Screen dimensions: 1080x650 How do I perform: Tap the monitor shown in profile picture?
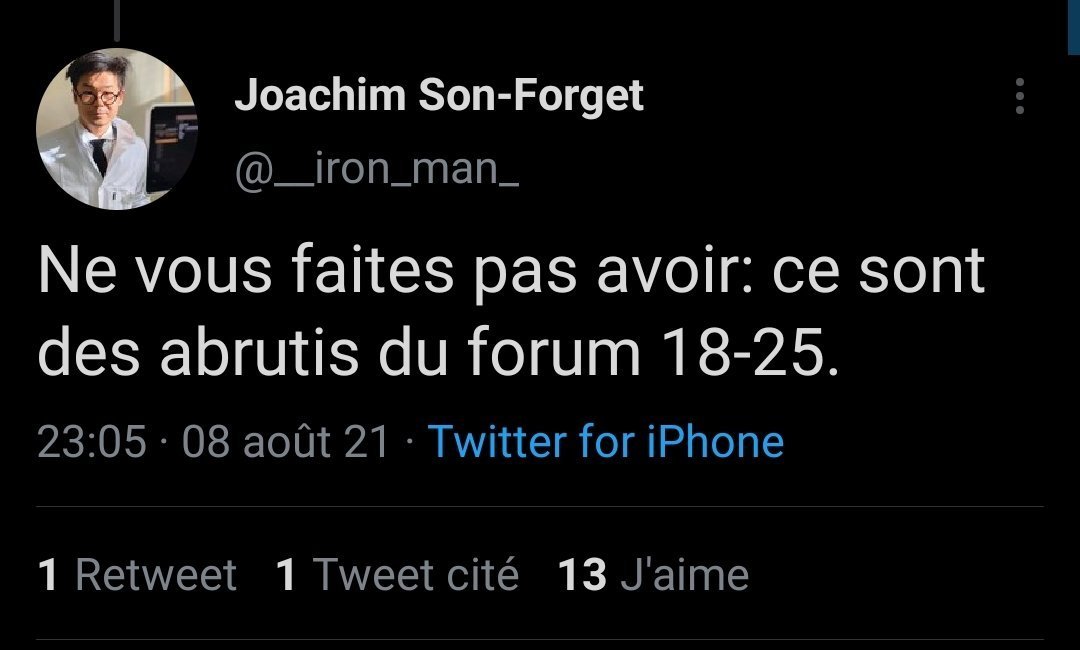pos(172,146)
